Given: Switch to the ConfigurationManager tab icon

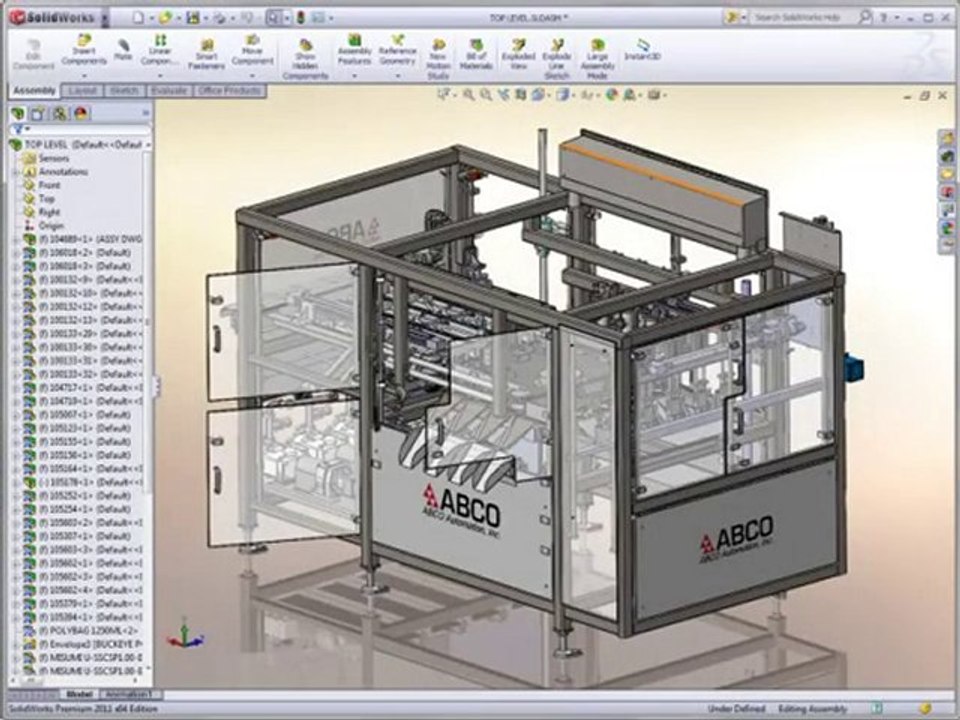Looking at the screenshot, I should coord(59,113).
